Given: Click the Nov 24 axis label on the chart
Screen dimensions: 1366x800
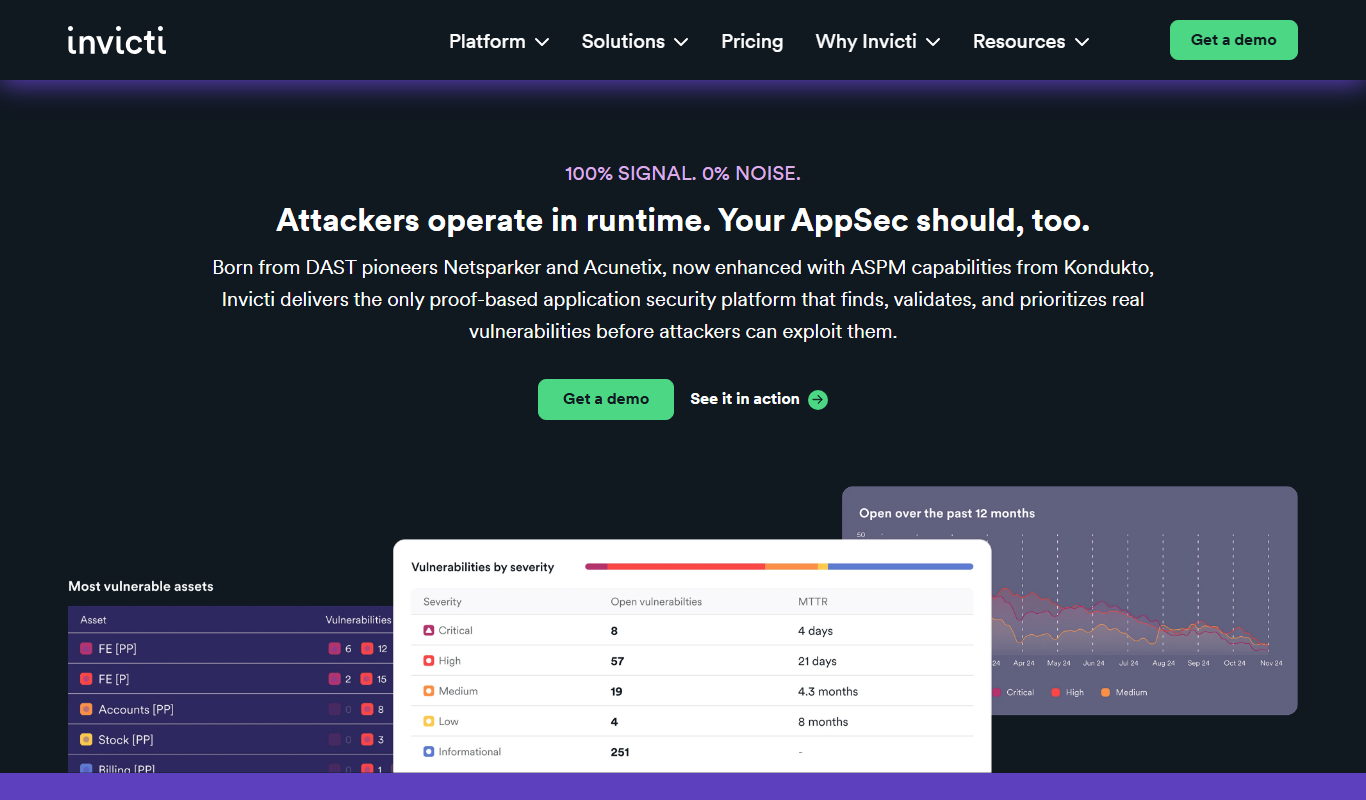Looking at the screenshot, I should tap(1270, 663).
